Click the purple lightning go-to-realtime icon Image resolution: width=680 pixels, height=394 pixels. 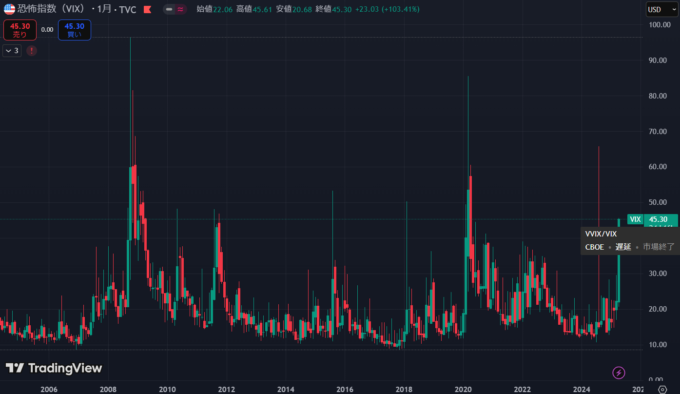click(618, 372)
